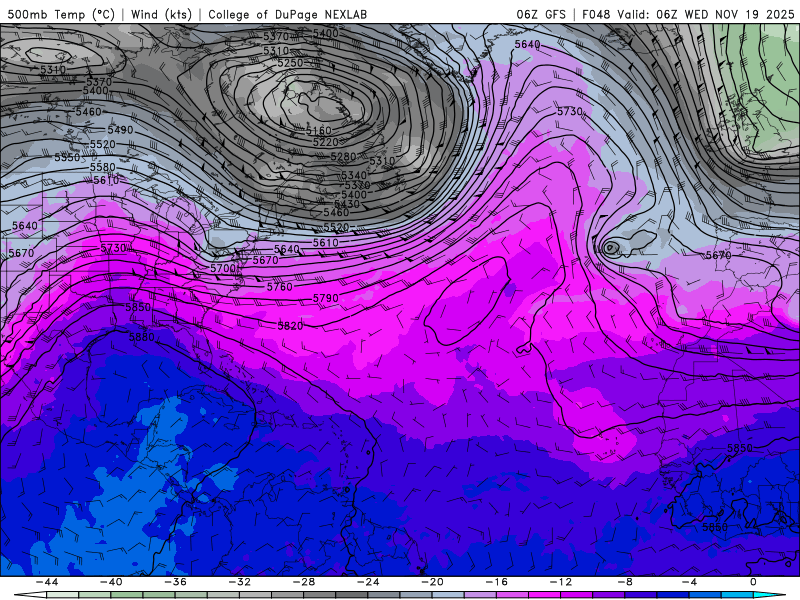Viewport: 800px width, 600px height.
Task: Click the -16 color bar tick label
Action: (x=497, y=582)
